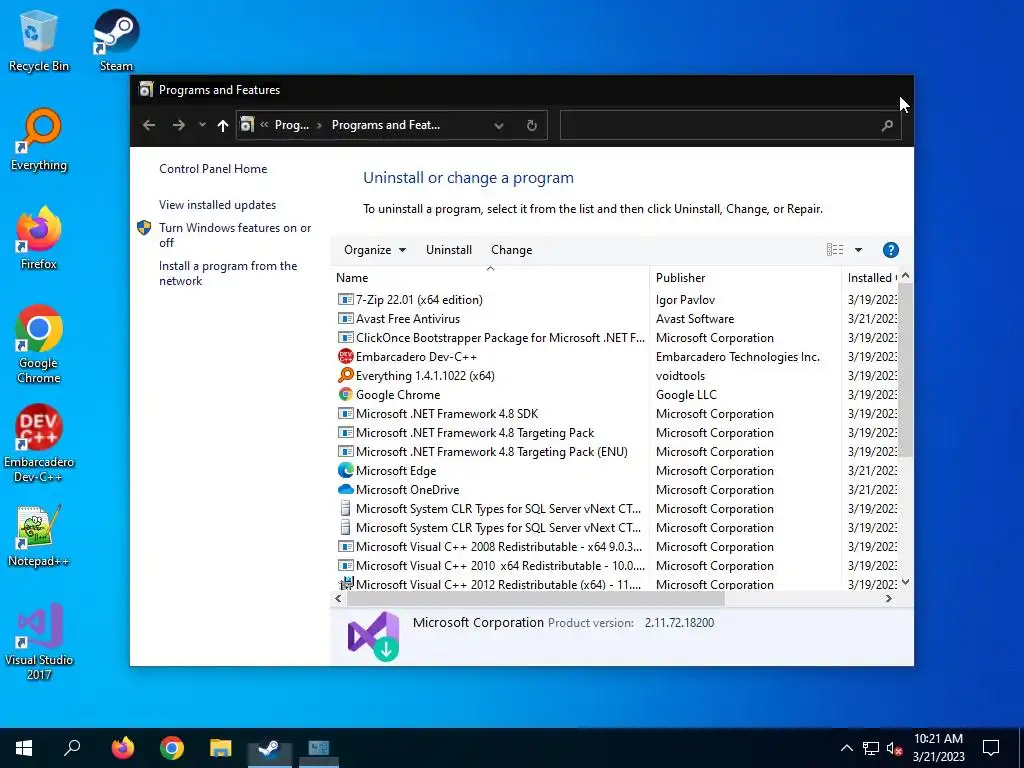
Task: Click the search magnifier icon in the window
Action: point(887,125)
